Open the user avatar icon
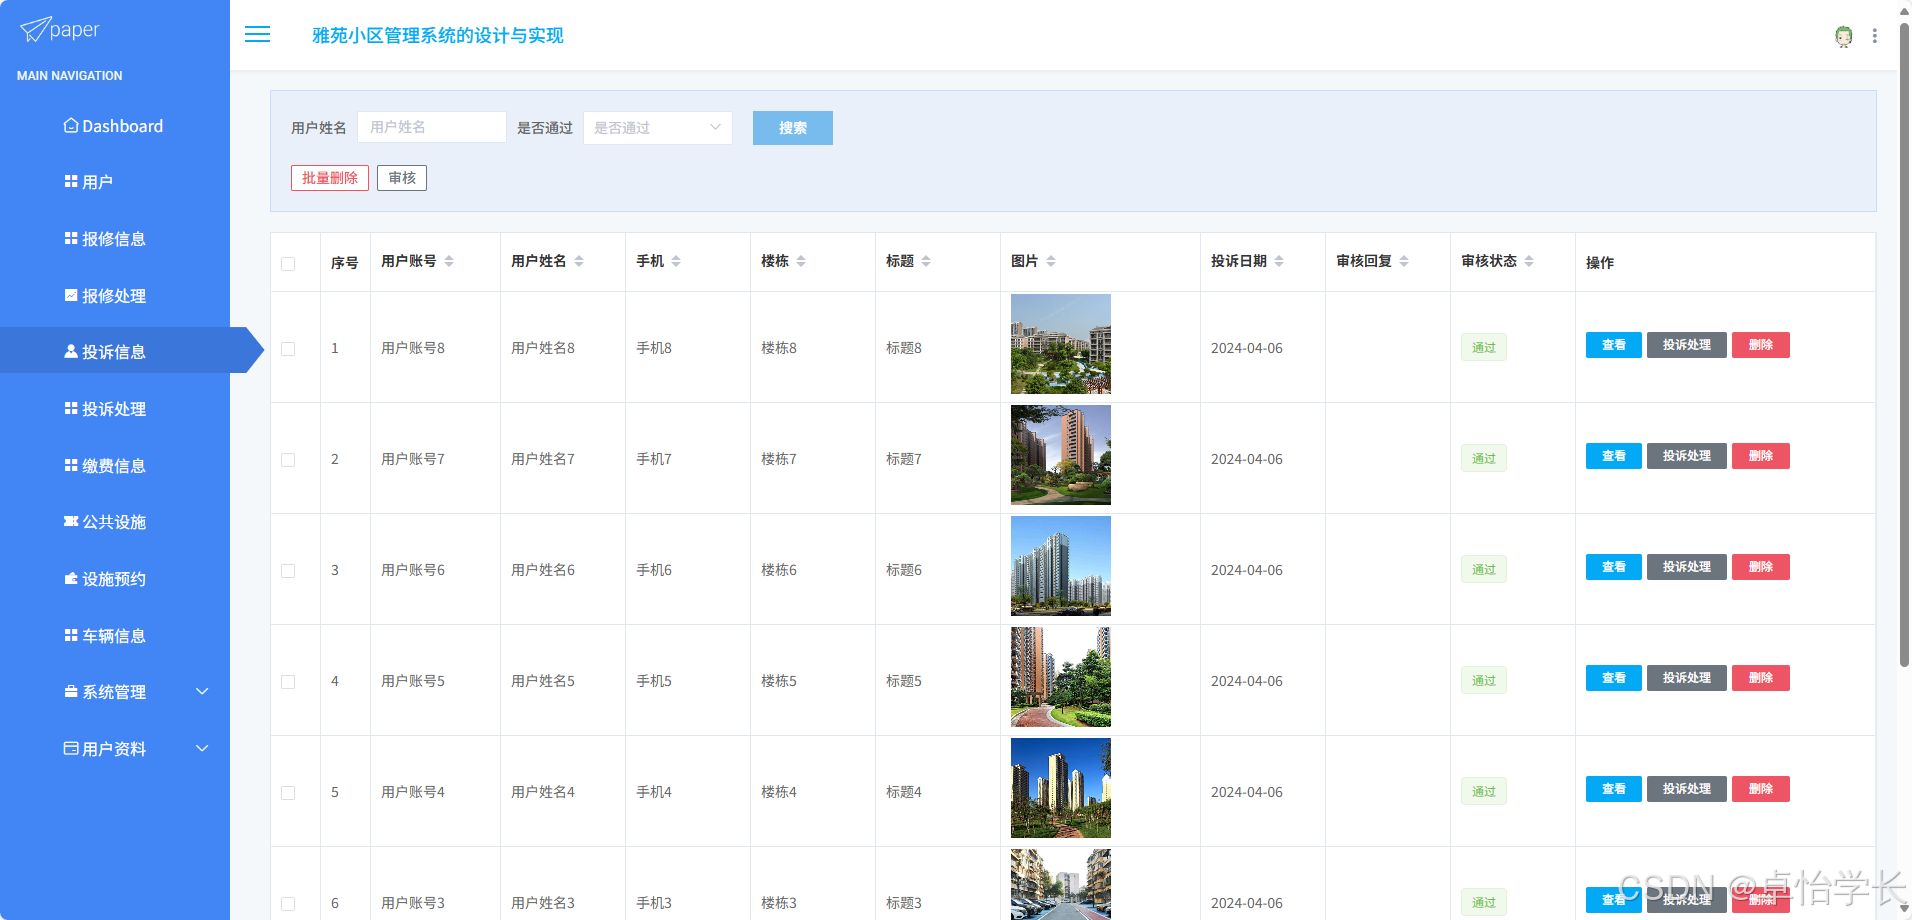Viewport: 1912px width, 920px height. tap(1843, 36)
